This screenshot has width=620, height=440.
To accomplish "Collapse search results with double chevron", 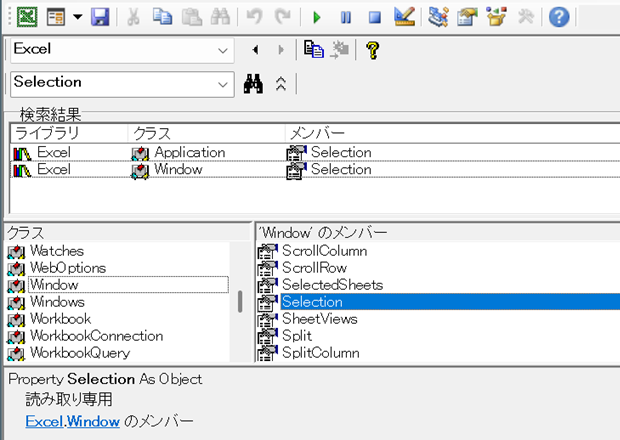I will (x=281, y=84).
